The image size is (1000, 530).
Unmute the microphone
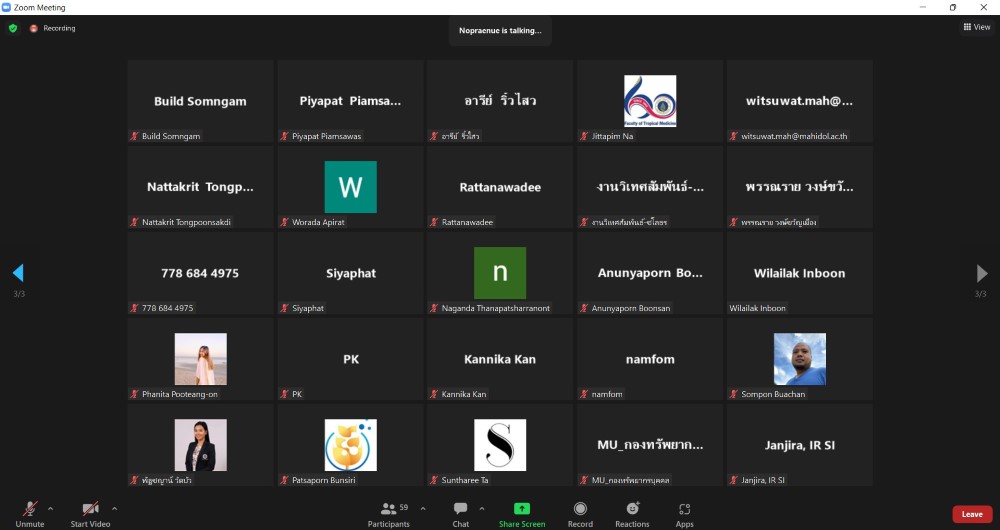point(30,514)
